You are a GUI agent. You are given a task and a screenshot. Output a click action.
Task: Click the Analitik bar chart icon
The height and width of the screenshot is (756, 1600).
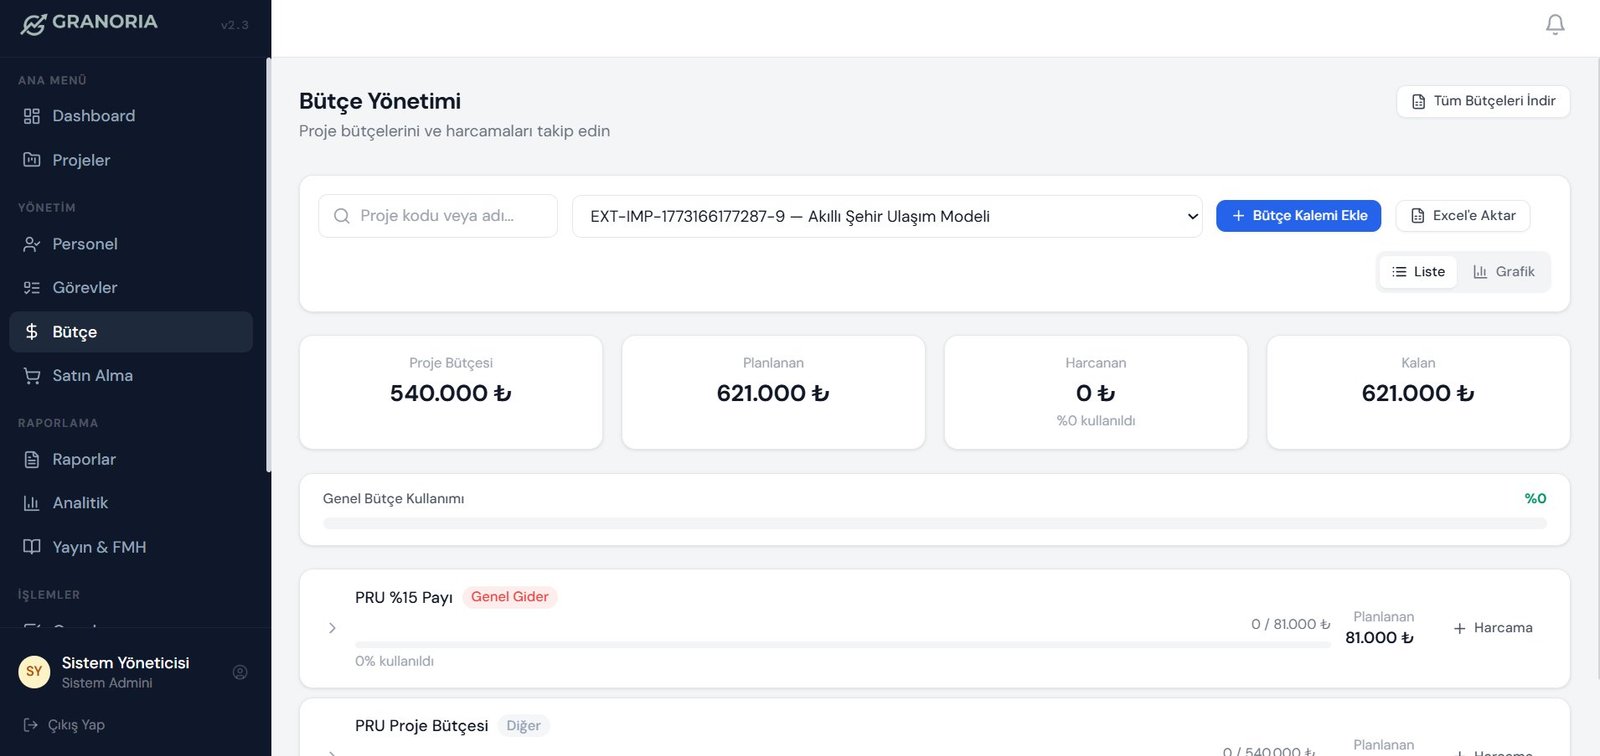pos(32,503)
